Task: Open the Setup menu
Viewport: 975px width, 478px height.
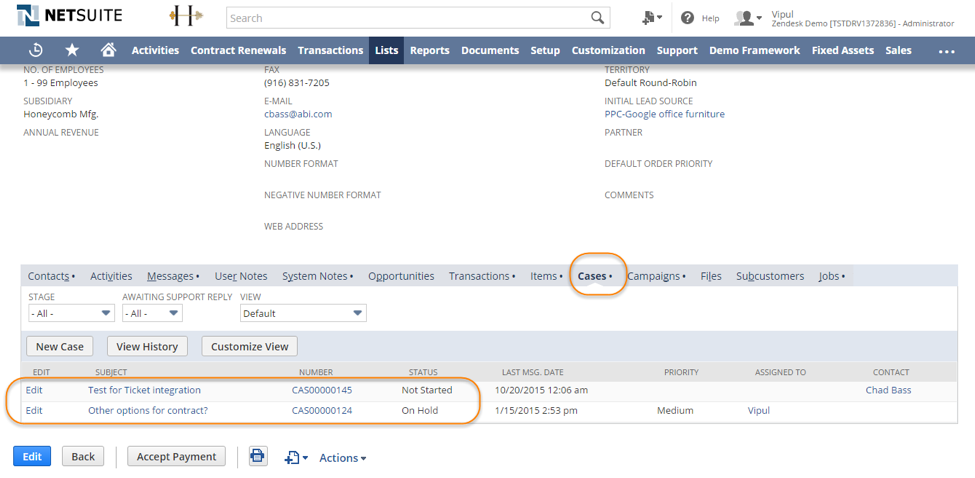Action: 545,50
